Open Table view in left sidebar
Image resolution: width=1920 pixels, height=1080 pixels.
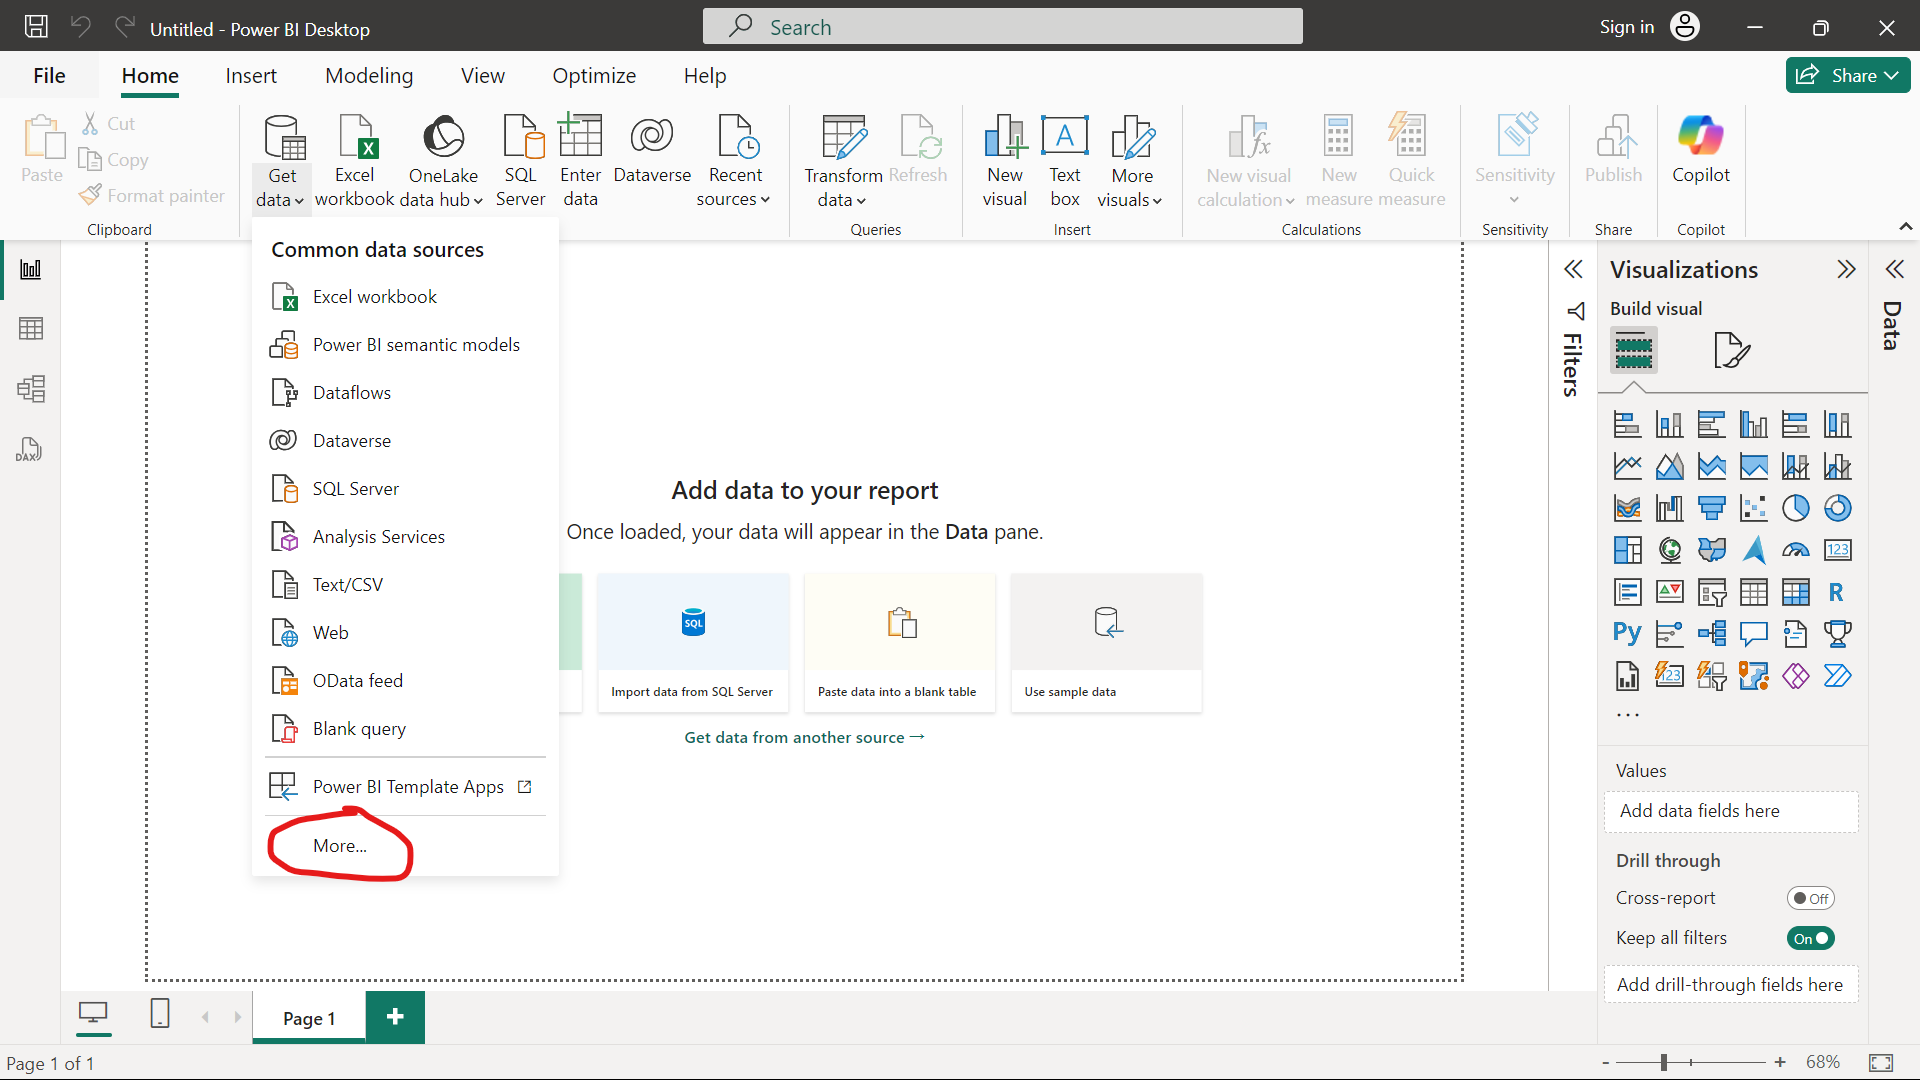coord(31,329)
